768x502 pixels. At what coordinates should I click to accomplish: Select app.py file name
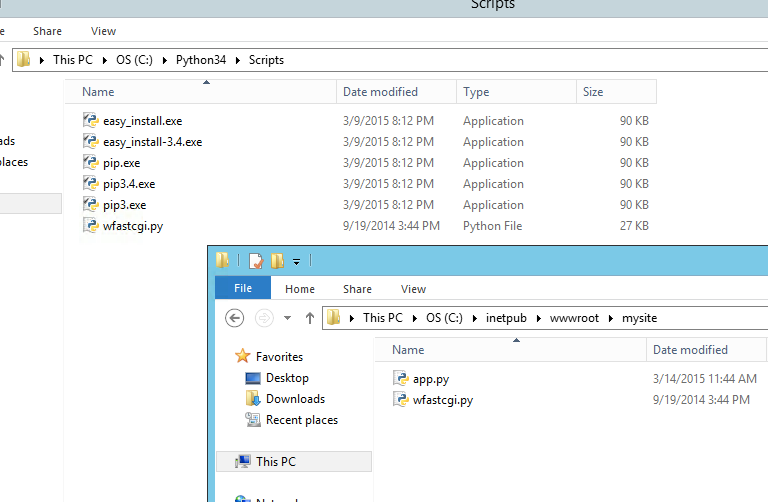pyautogui.click(x=431, y=379)
